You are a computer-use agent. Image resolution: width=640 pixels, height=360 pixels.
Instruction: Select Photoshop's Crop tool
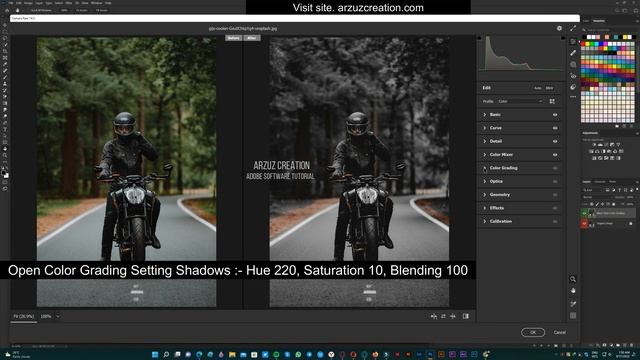(x=5, y=51)
